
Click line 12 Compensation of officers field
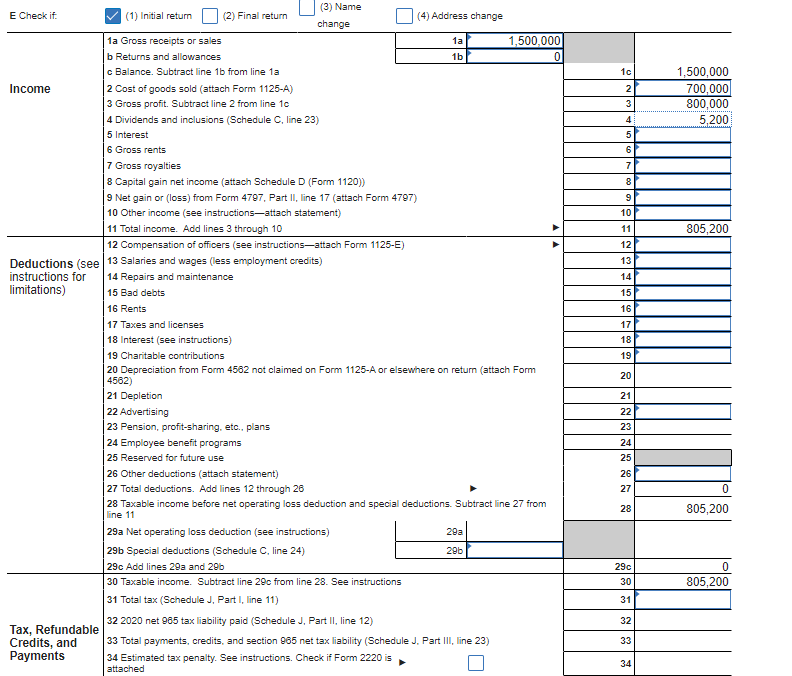click(682, 245)
